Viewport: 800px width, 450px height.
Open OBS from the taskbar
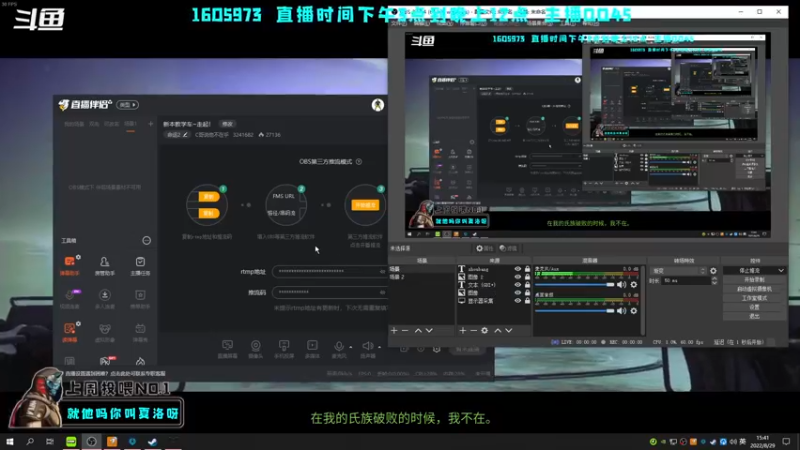[x=91, y=441]
